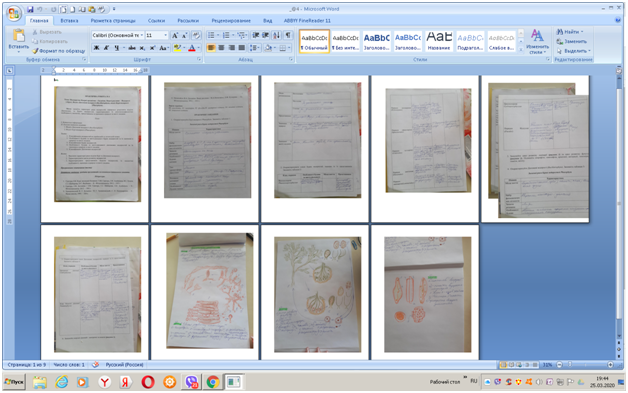Screen dimensions: 628x393
Task: Expand the styles gallery arrow
Action: coord(521,50)
